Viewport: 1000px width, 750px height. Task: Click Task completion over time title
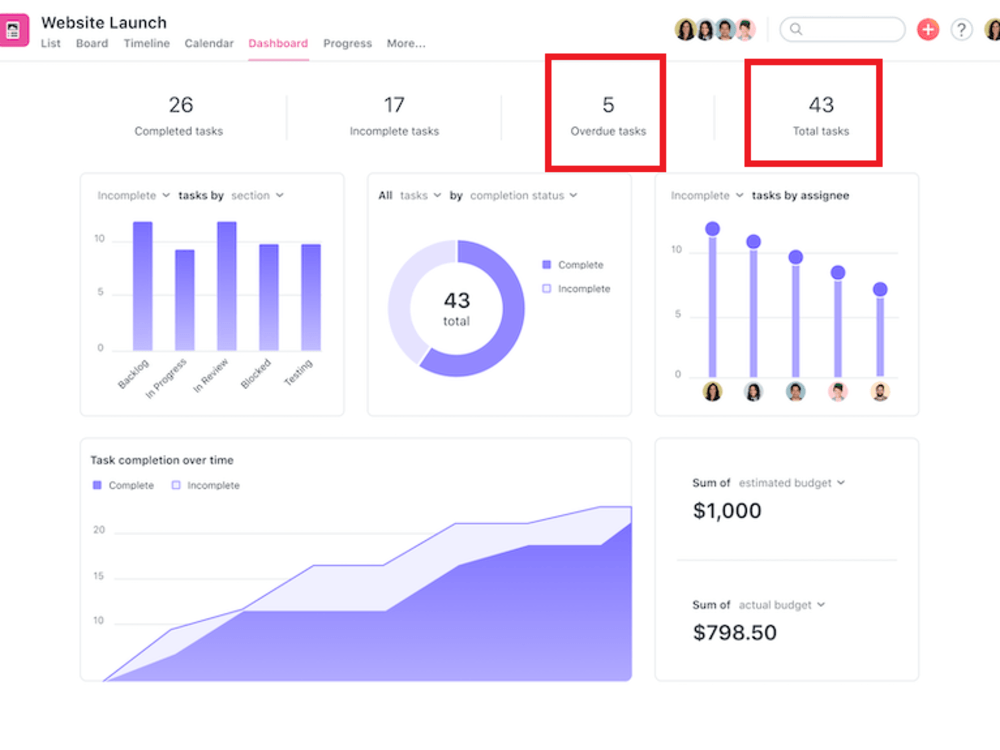(162, 460)
